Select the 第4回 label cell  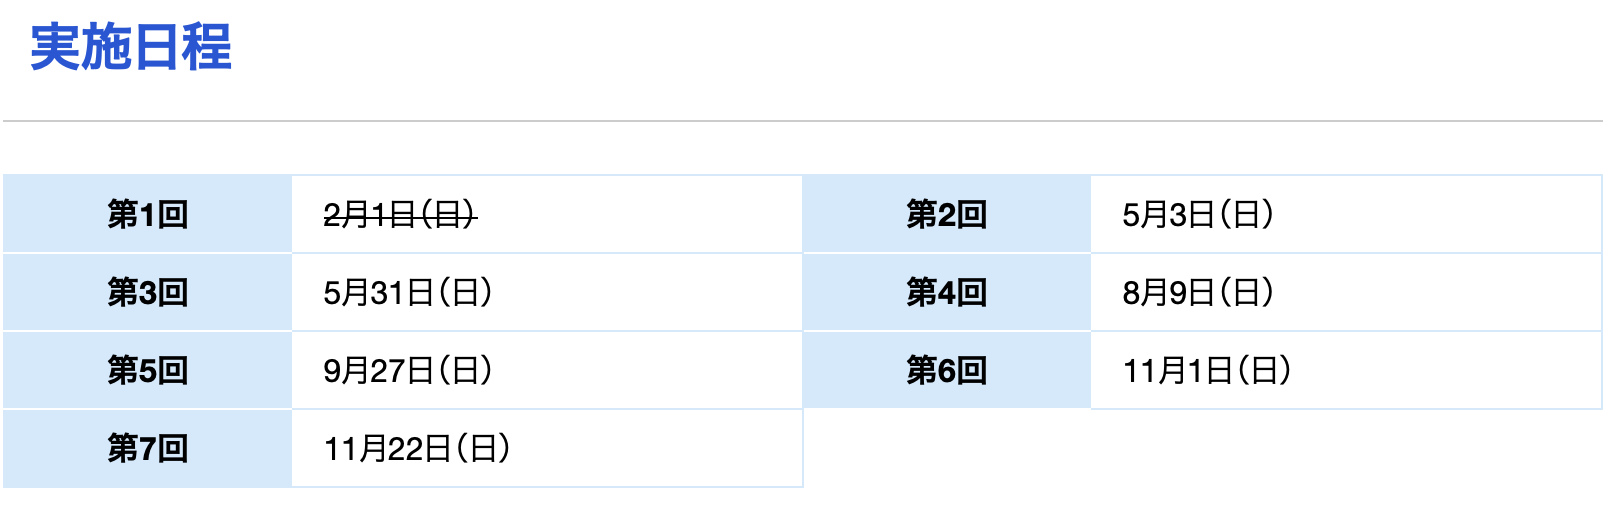946,292
